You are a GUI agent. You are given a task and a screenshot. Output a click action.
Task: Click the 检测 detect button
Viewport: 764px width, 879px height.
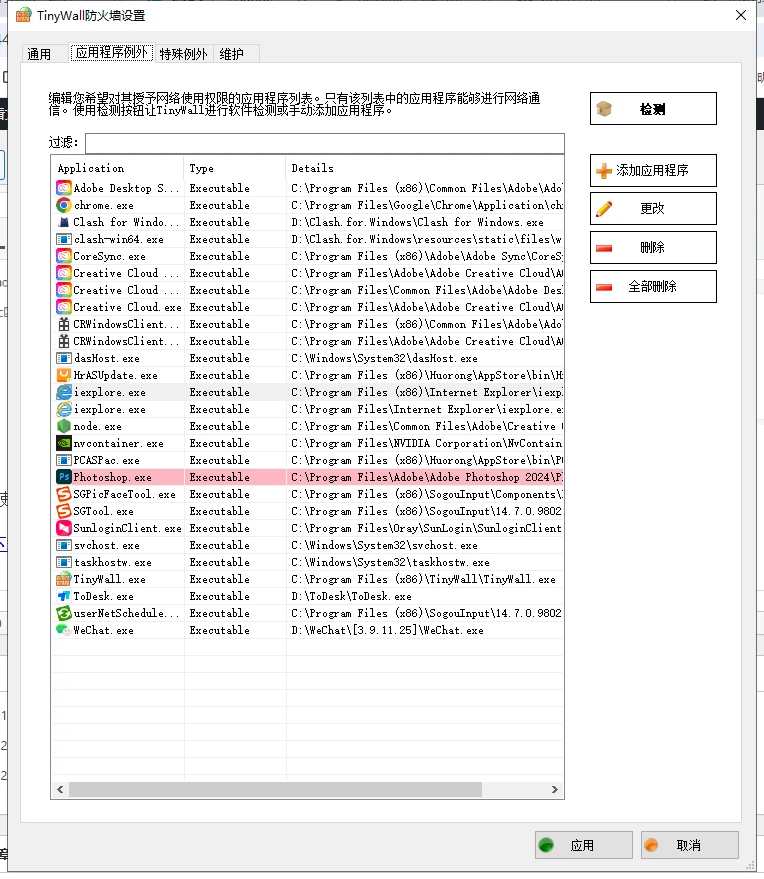click(653, 109)
